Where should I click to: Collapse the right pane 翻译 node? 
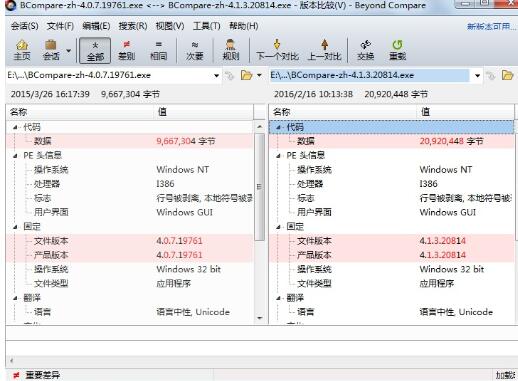pos(278,298)
